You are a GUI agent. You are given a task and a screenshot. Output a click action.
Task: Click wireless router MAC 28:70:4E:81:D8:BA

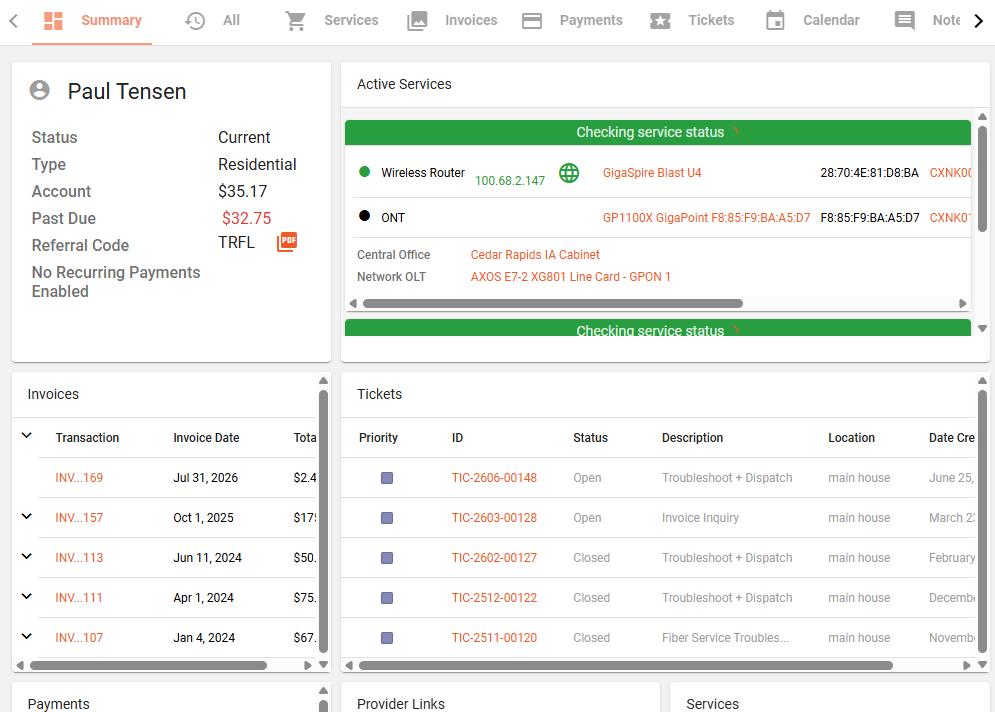869,173
